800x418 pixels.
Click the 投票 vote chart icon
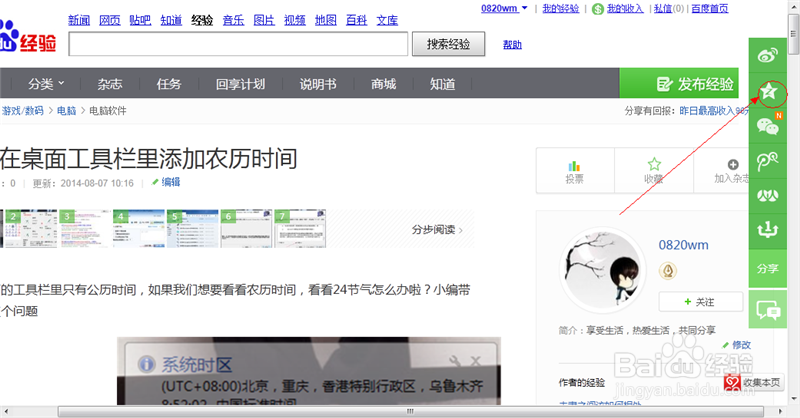tap(574, 166)
